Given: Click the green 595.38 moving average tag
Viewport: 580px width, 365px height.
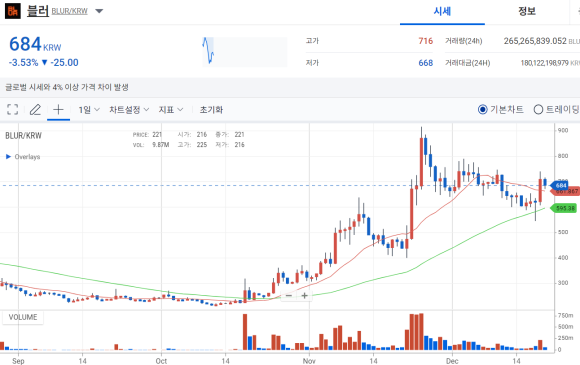Looking at the screenshot, I should [564, 208].
